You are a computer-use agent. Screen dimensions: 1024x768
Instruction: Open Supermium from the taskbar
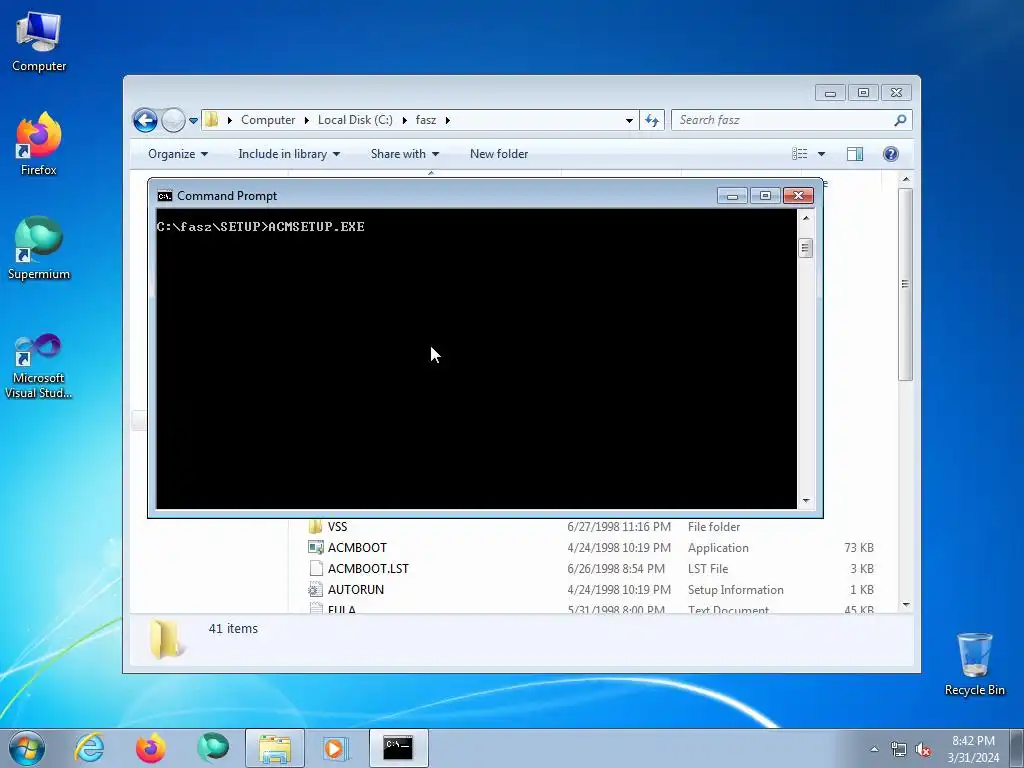[x=213, y=748]
